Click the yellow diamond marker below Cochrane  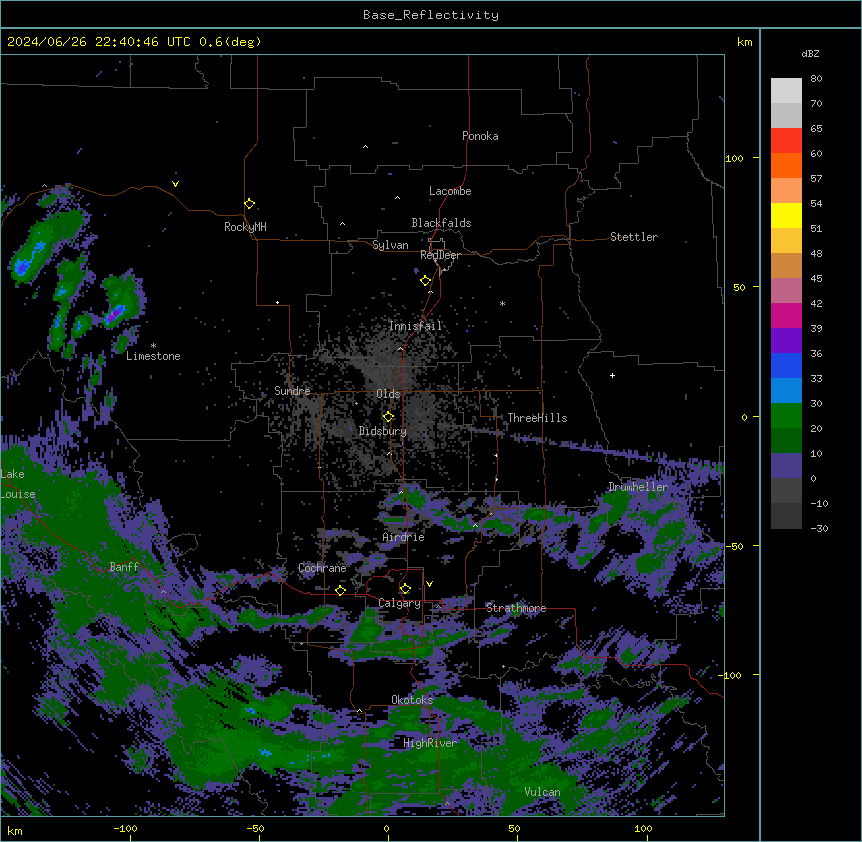click(x=340, y=590)
